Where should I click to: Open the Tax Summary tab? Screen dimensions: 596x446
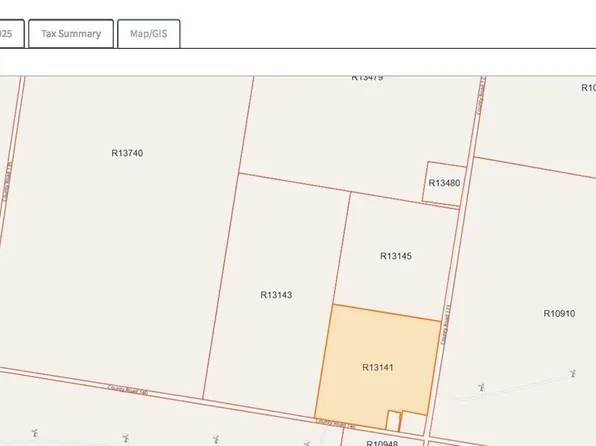click(x=71, y=34)
